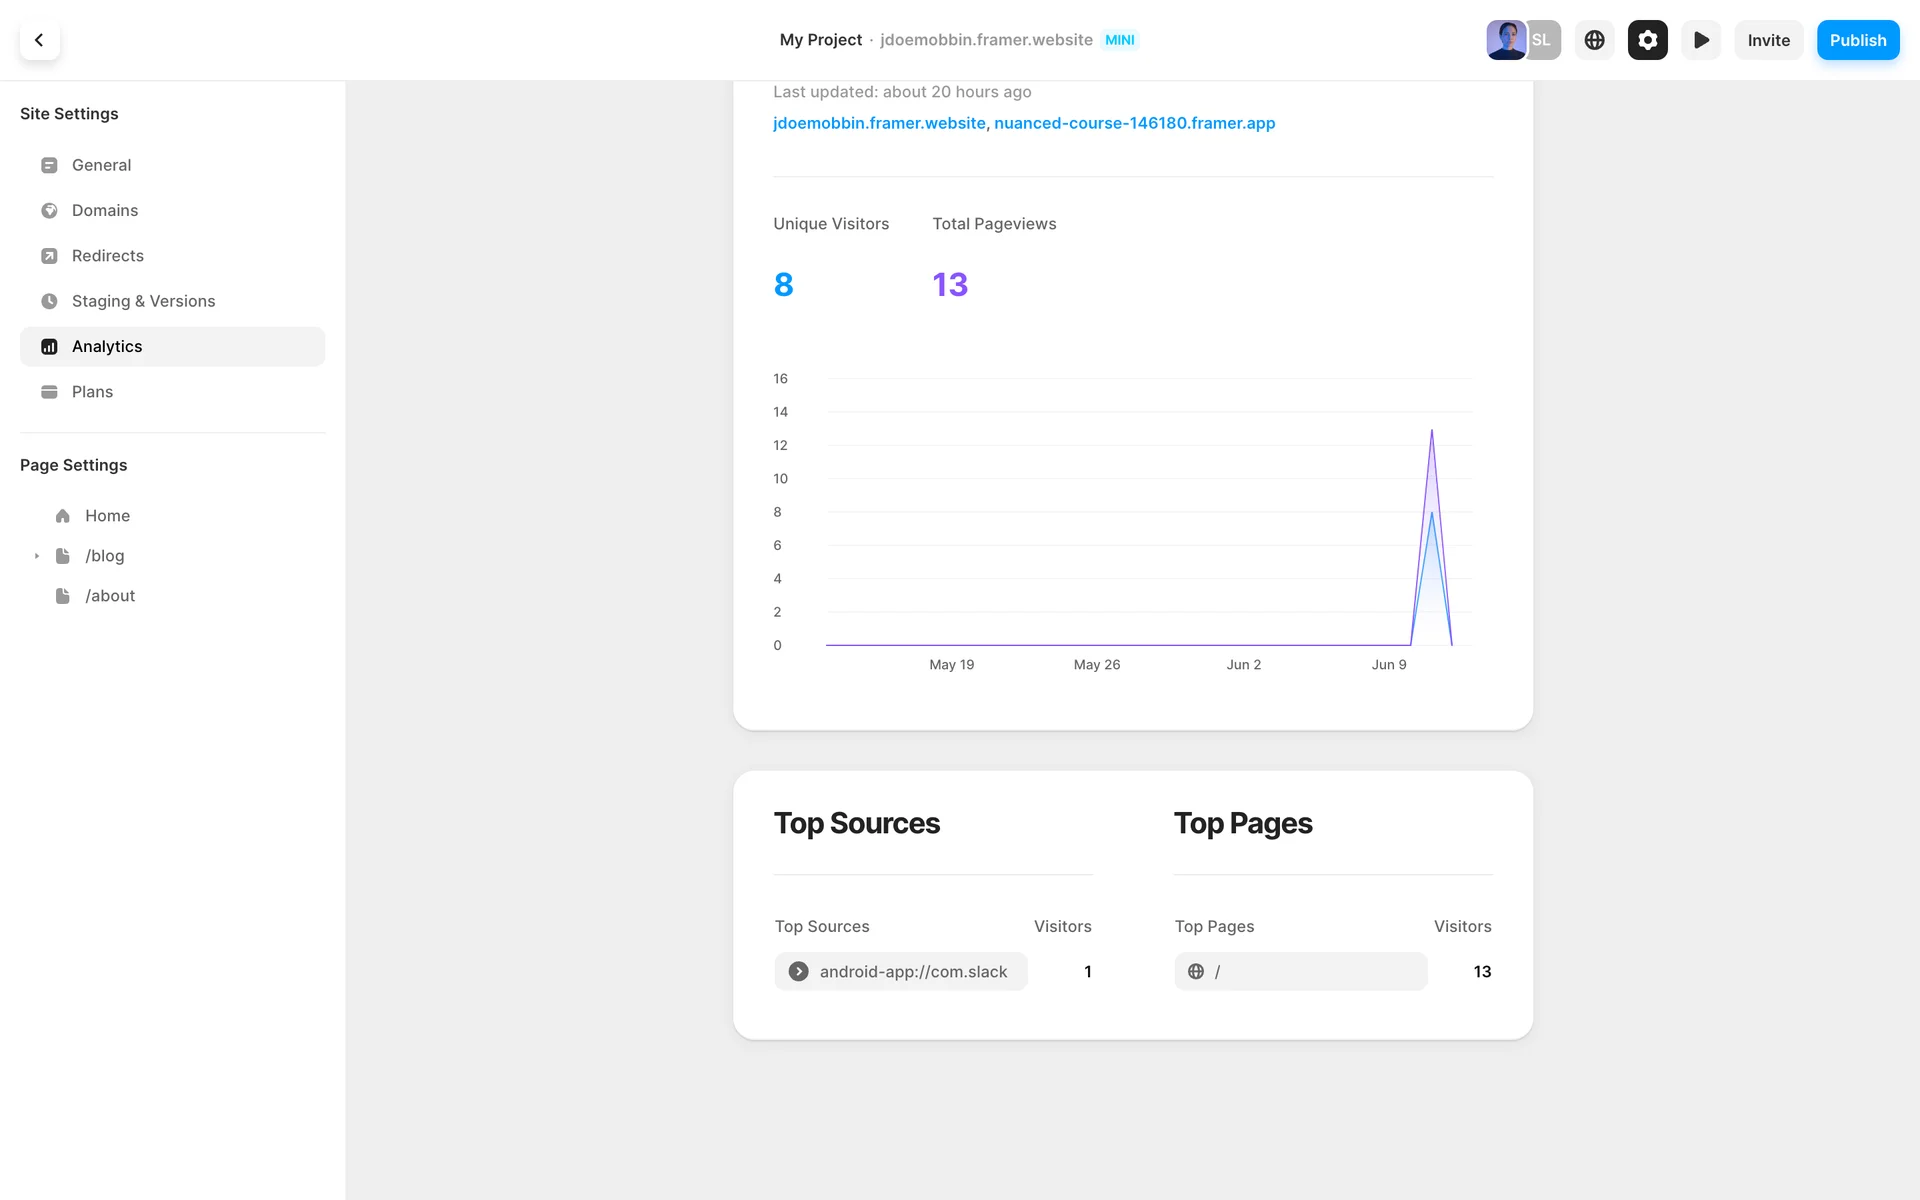
Task: Open the Plans section
Action: pyautogui.click(x=92, y=392)
